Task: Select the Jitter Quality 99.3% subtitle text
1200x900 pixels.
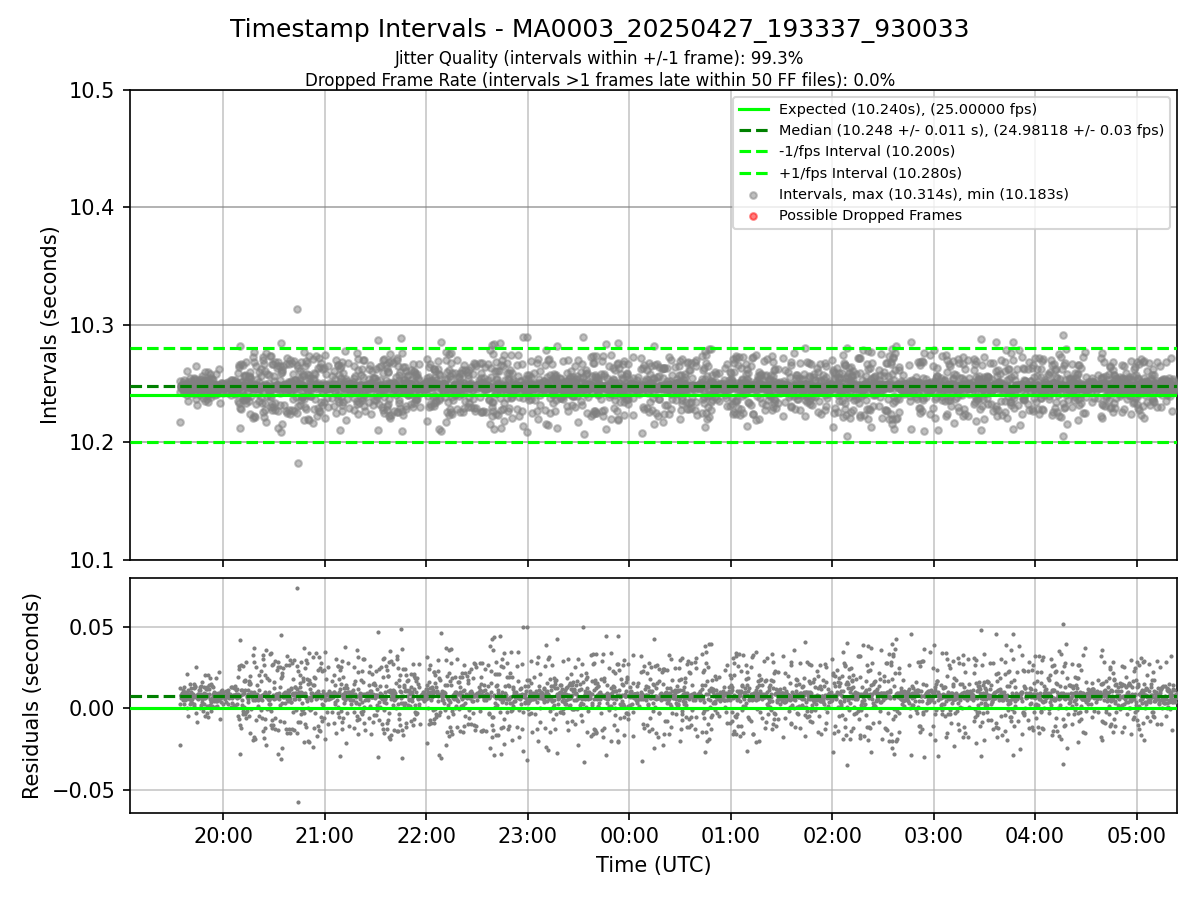Action: (599, 58)
